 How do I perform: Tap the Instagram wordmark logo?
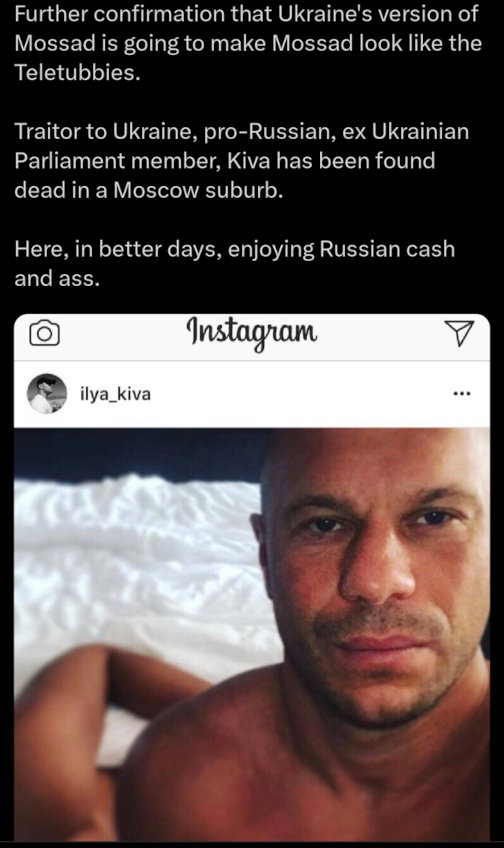click(251, 332)
